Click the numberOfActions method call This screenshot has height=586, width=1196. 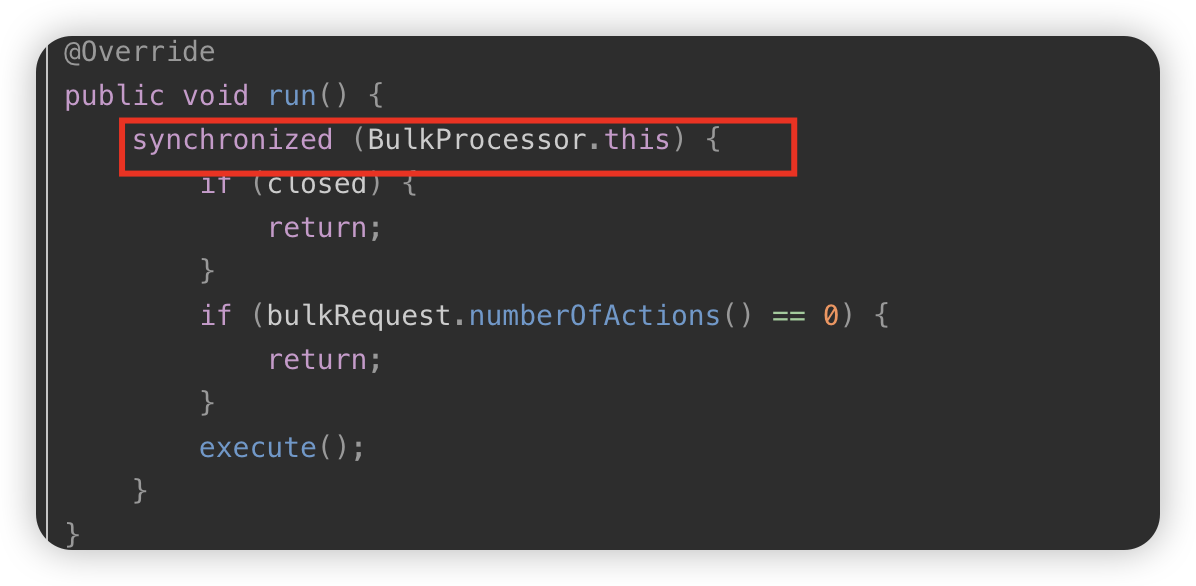[594, 316]
